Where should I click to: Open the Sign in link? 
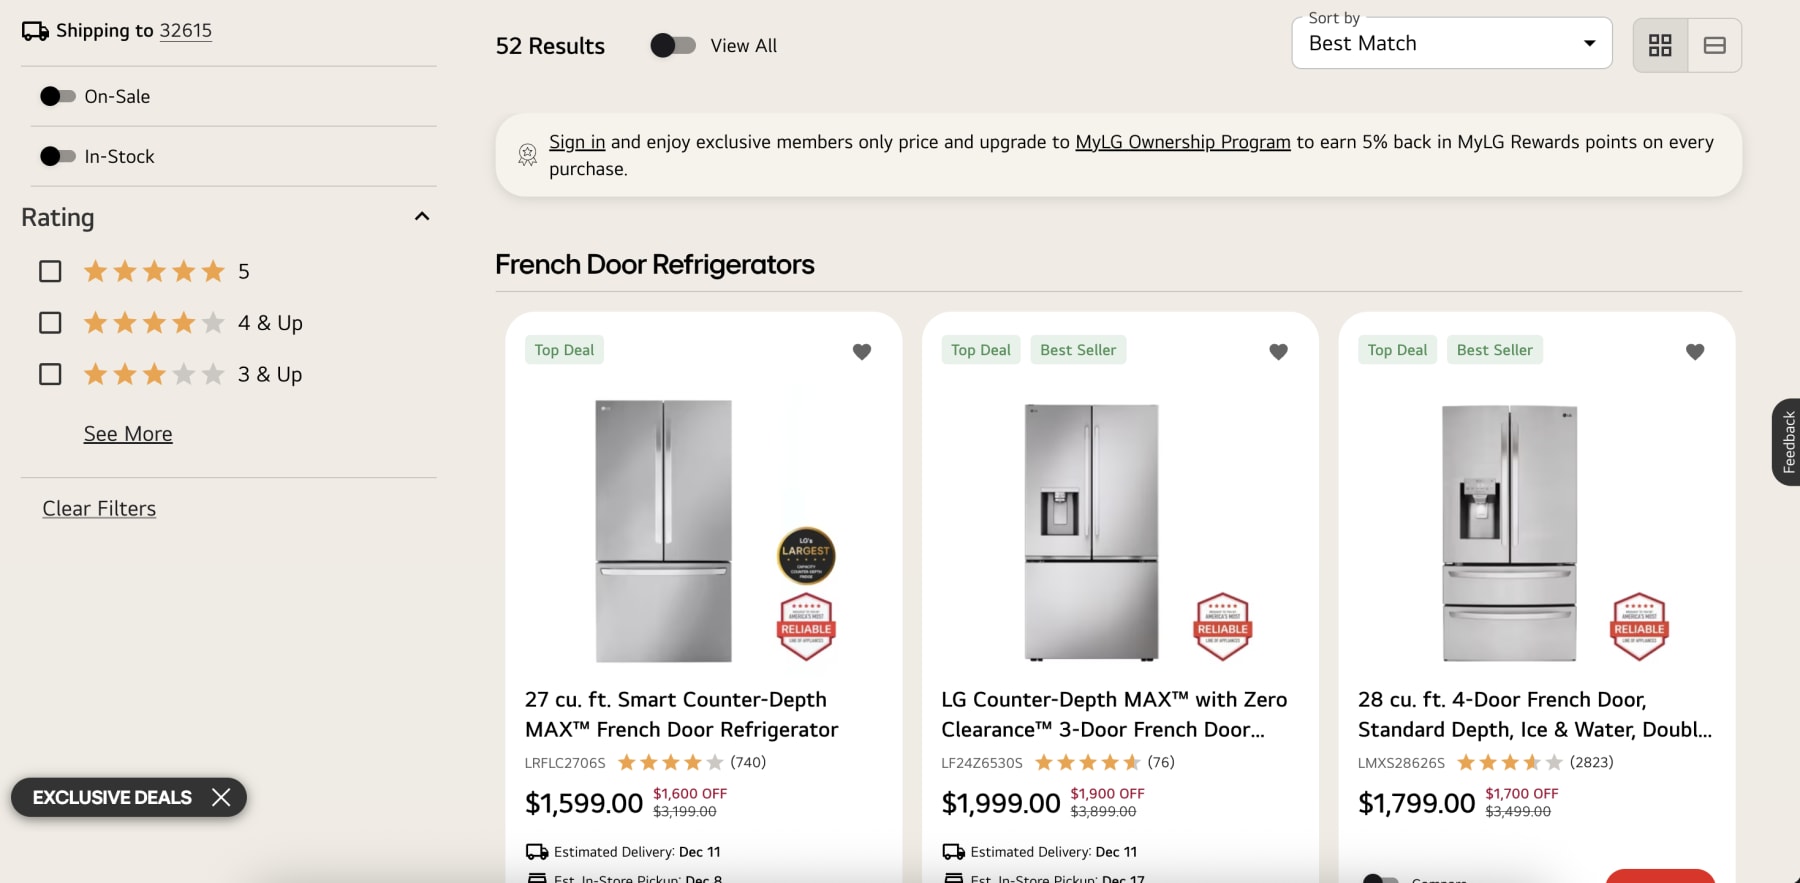(576, 141)
